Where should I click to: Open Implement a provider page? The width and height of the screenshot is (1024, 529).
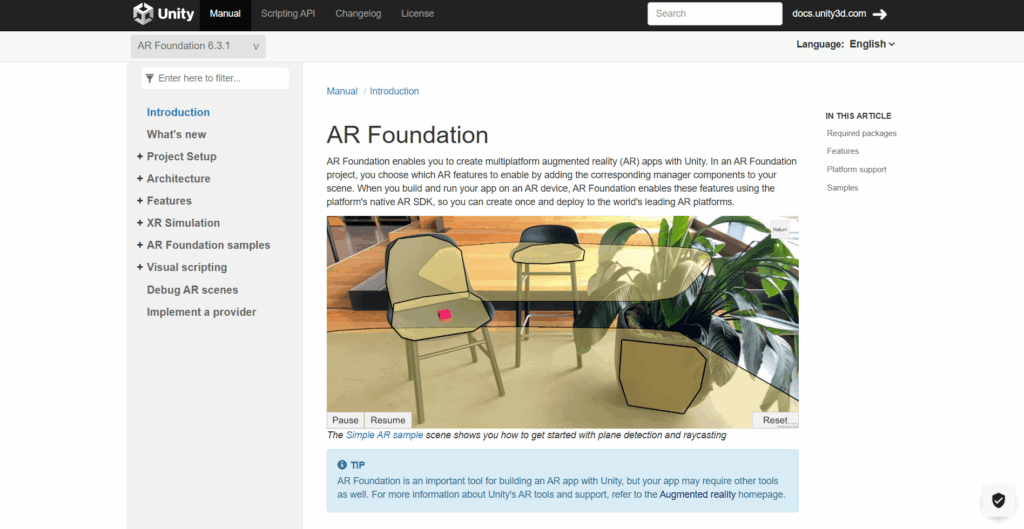tap(201, 312)
